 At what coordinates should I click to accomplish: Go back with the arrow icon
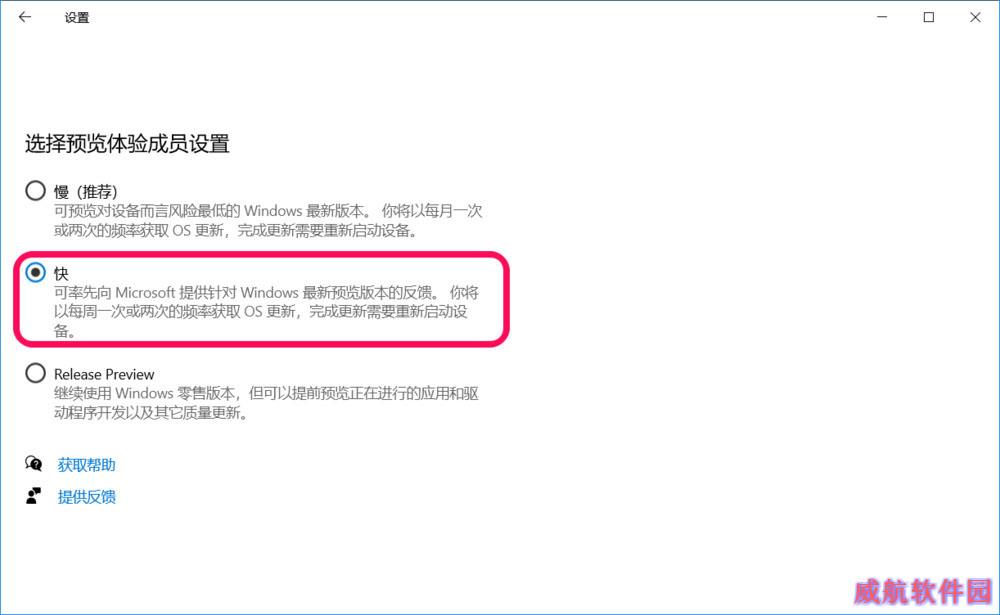tap(25, 17)
